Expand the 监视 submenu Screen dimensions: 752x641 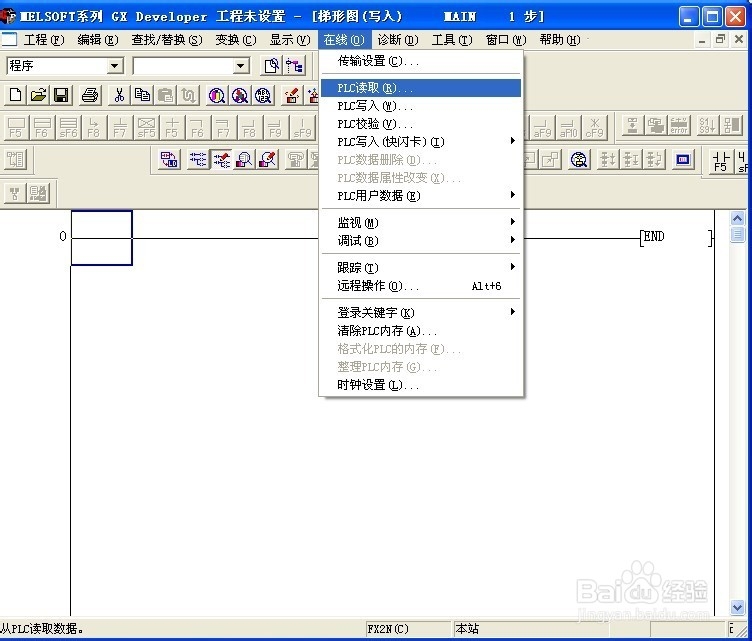point(421,222)
